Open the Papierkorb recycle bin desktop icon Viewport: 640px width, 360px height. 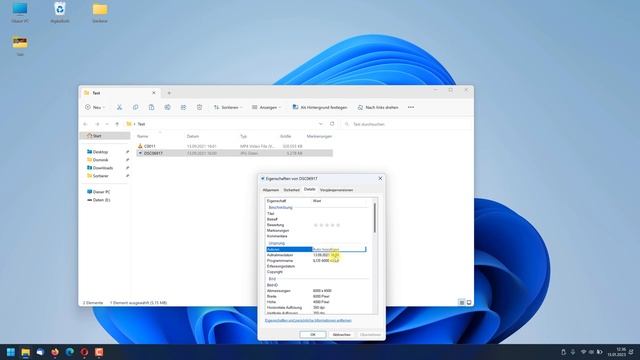coord(60,12)
